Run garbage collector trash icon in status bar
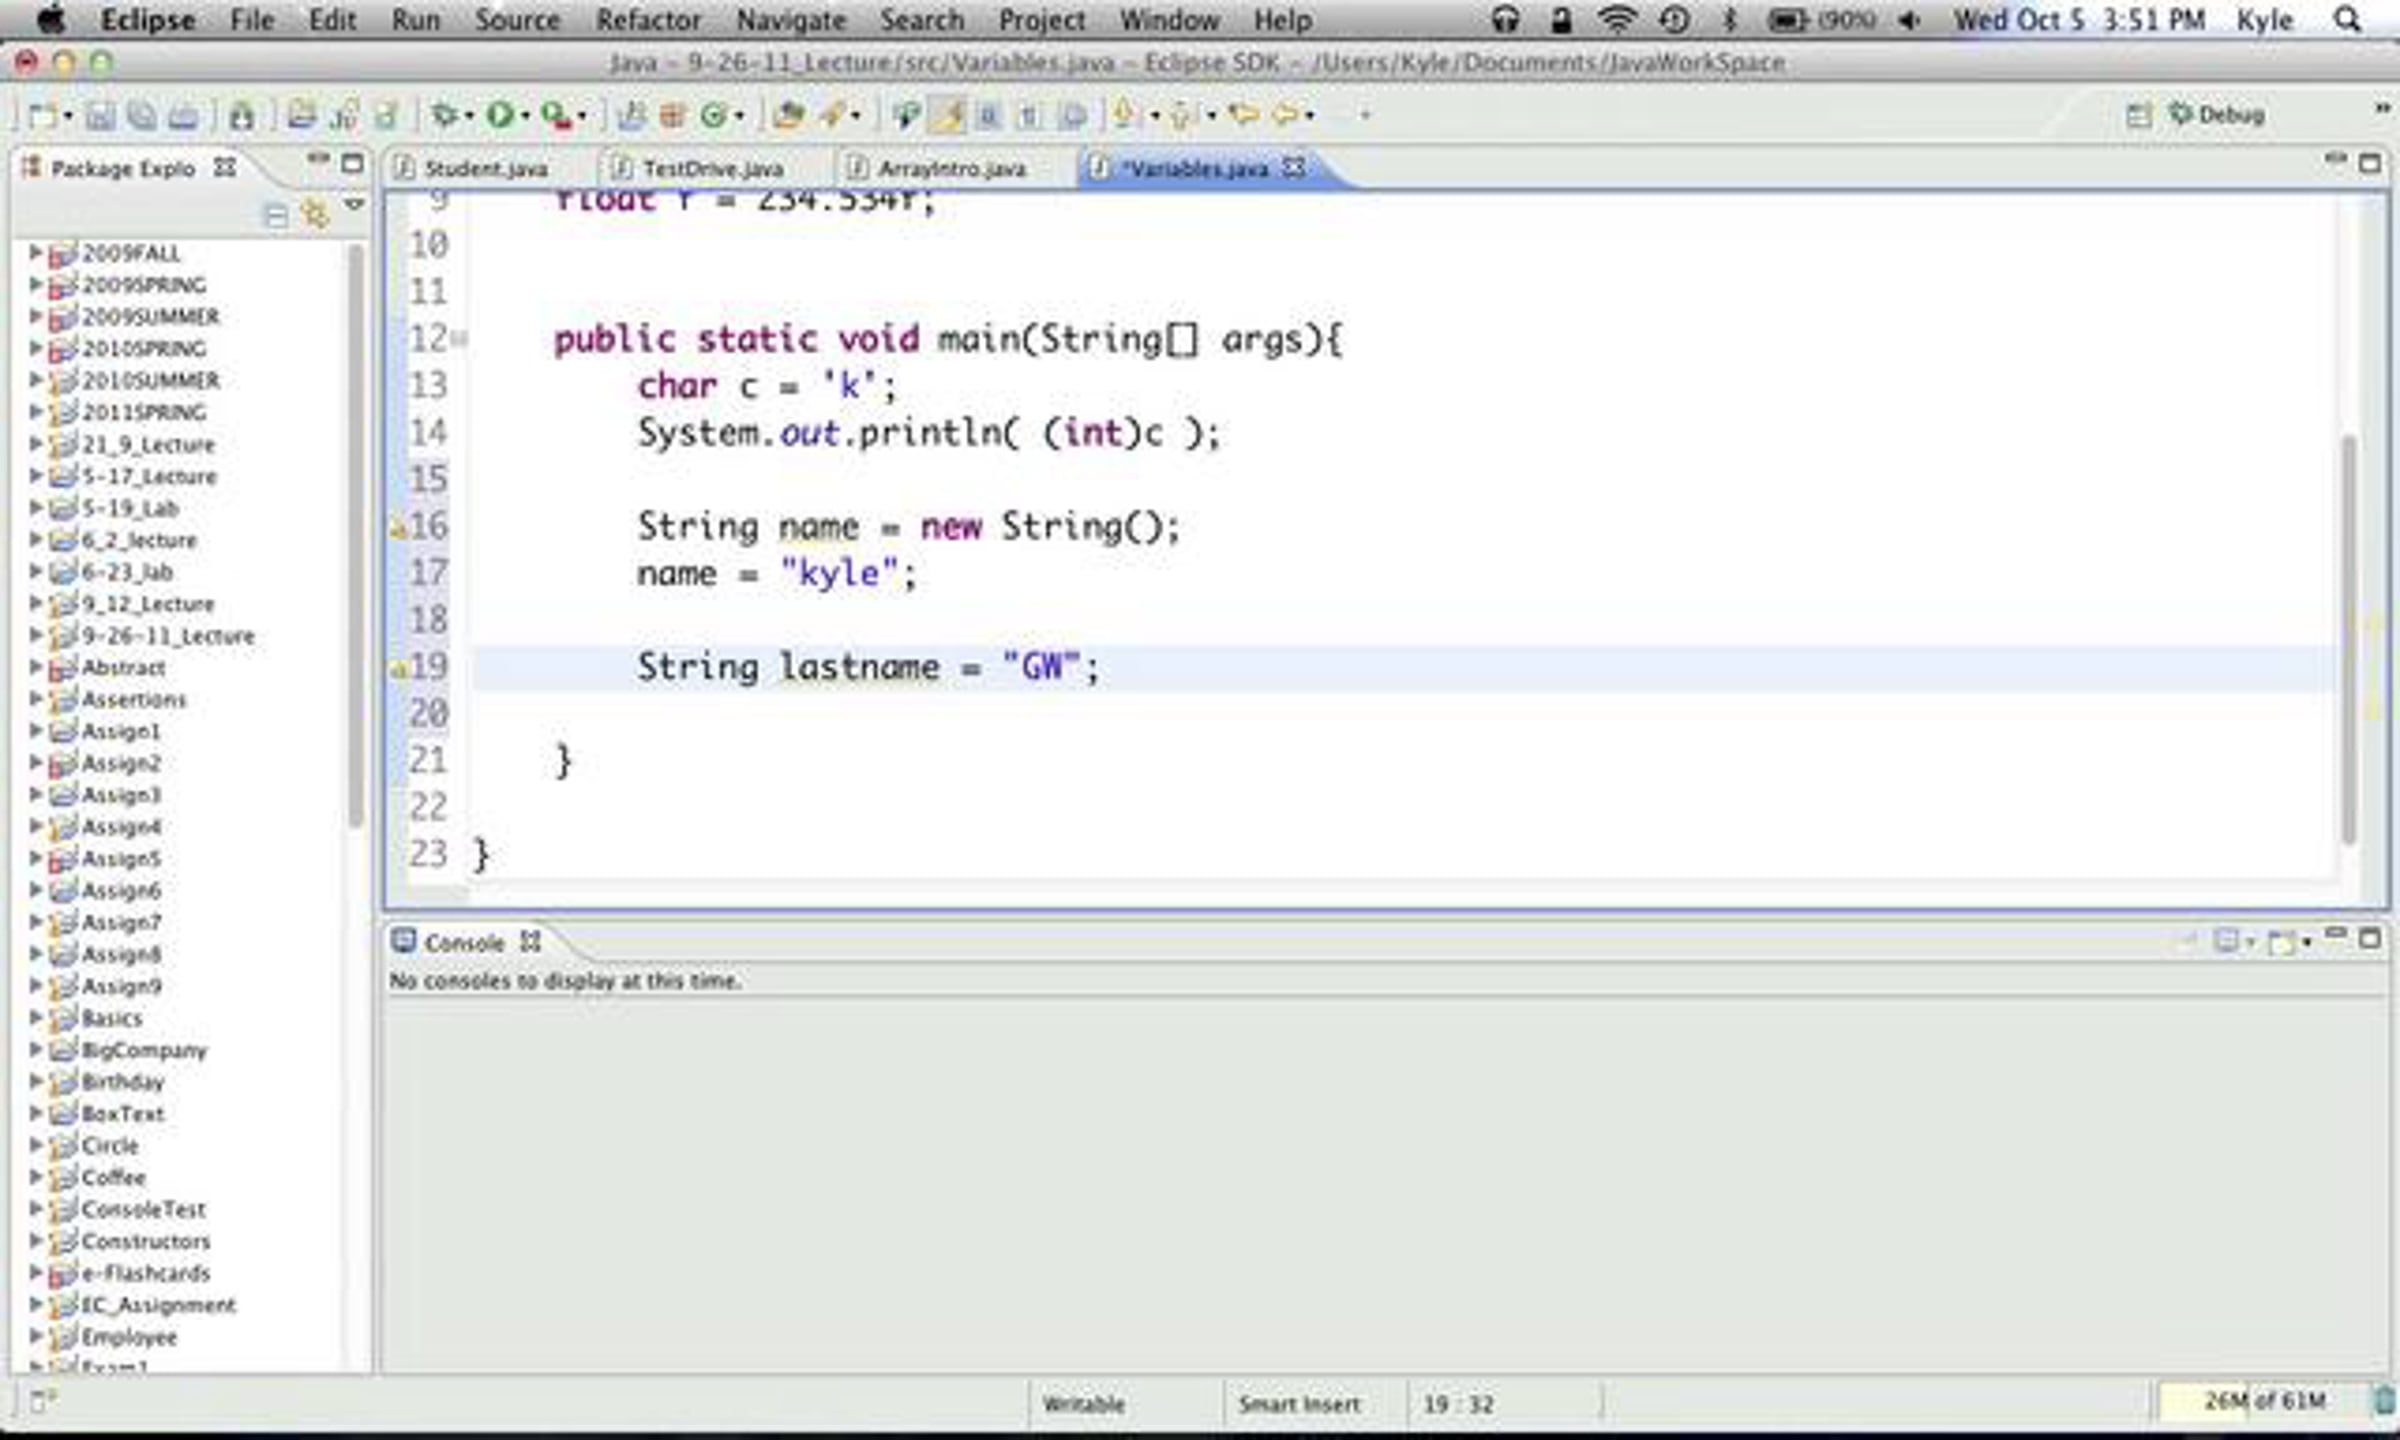2400x1440 pixels. coord(2385,1401)
